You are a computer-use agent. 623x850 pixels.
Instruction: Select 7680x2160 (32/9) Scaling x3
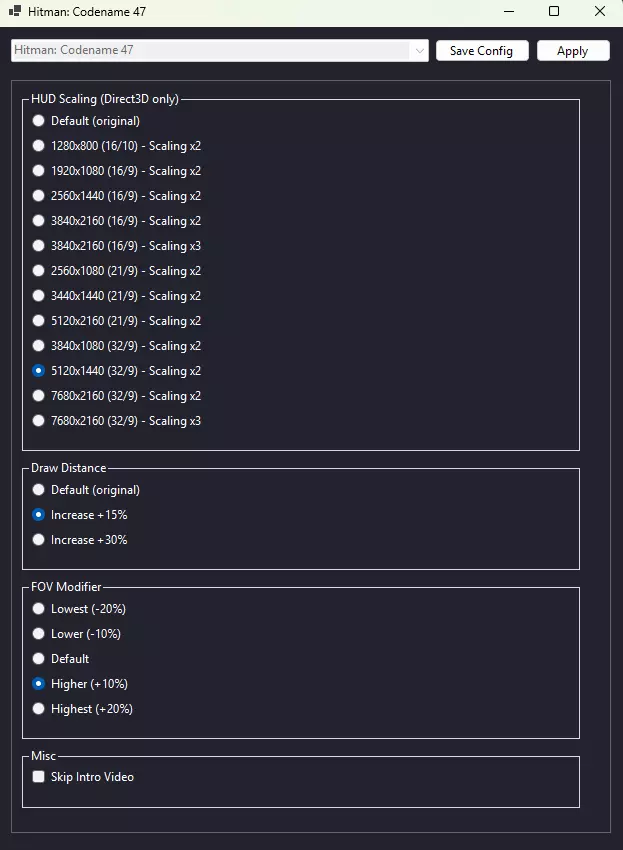[39, 421]
